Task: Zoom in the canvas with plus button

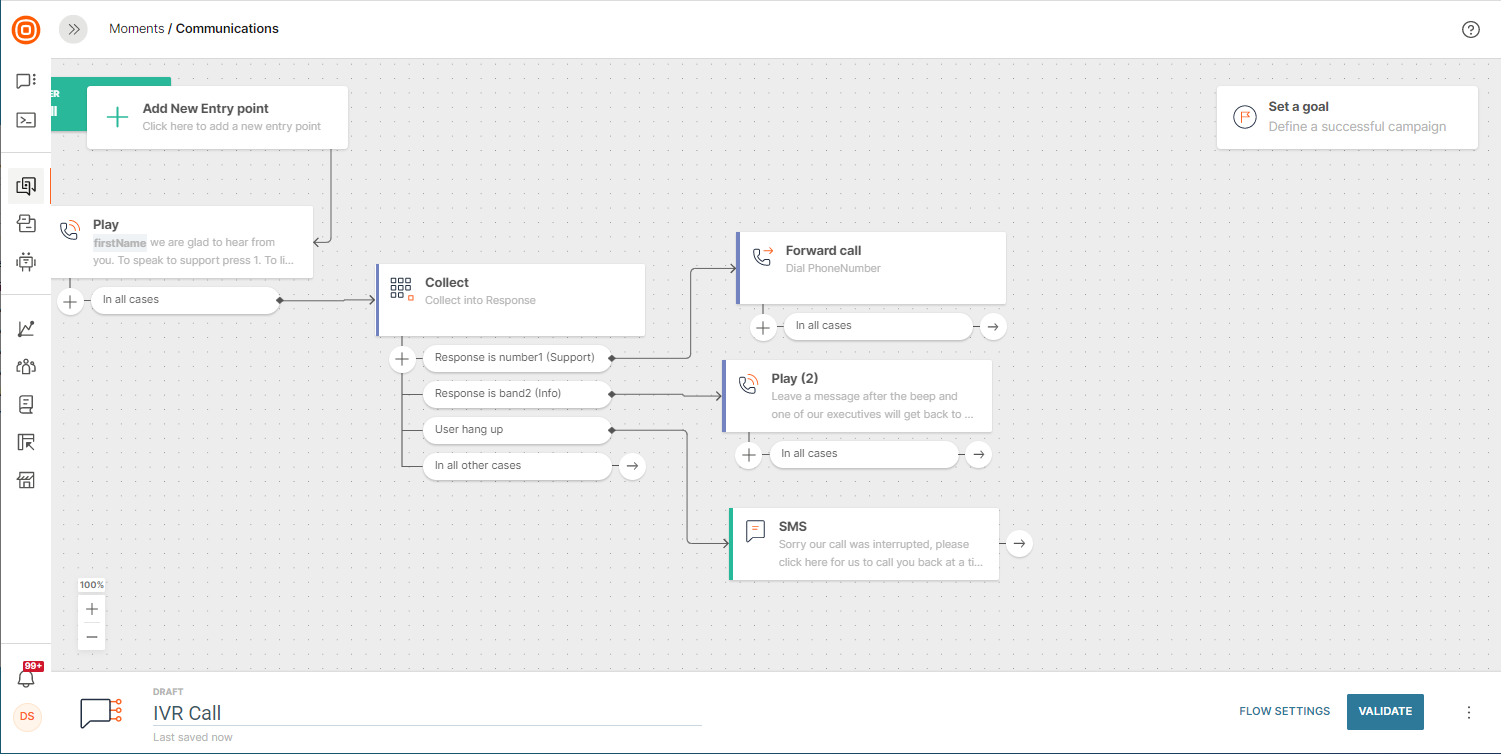Action: (x=92, y=609)
